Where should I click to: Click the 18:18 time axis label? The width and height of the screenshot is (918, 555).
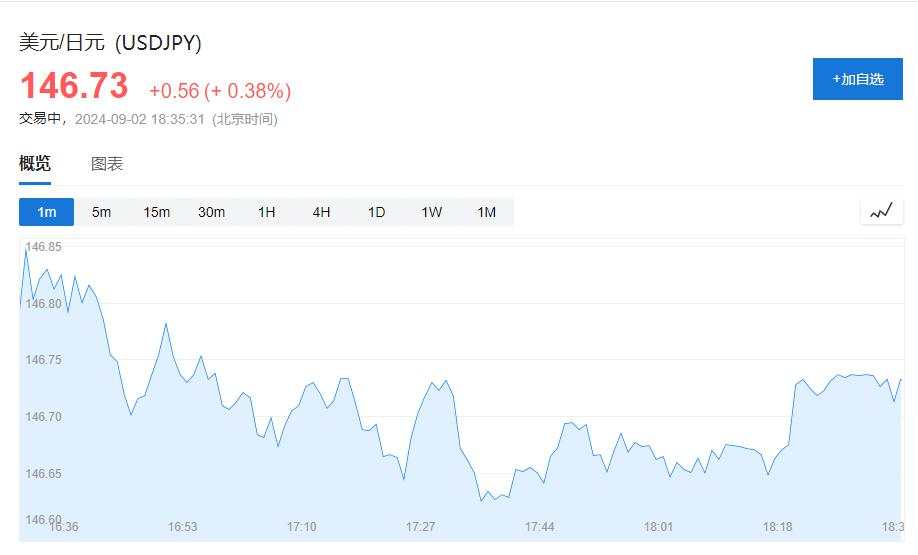click(x=777, y=527)
